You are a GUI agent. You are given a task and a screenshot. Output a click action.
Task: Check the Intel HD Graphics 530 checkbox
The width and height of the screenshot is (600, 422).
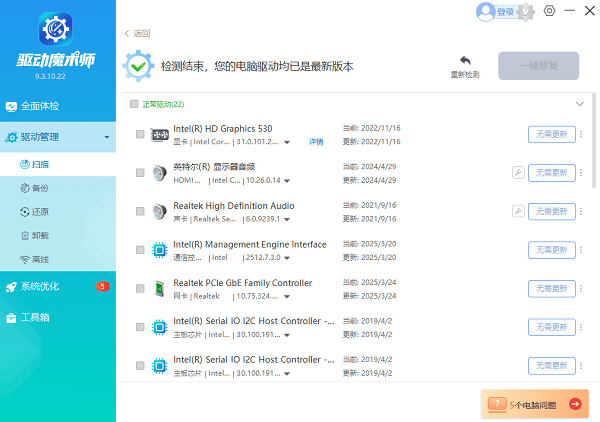click(x=140, y=134)
